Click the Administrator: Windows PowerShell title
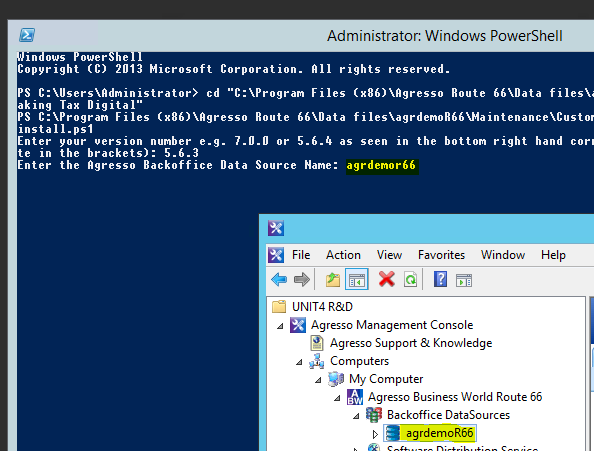The height and width of the screenshot is (451, 594). [445, 36]
